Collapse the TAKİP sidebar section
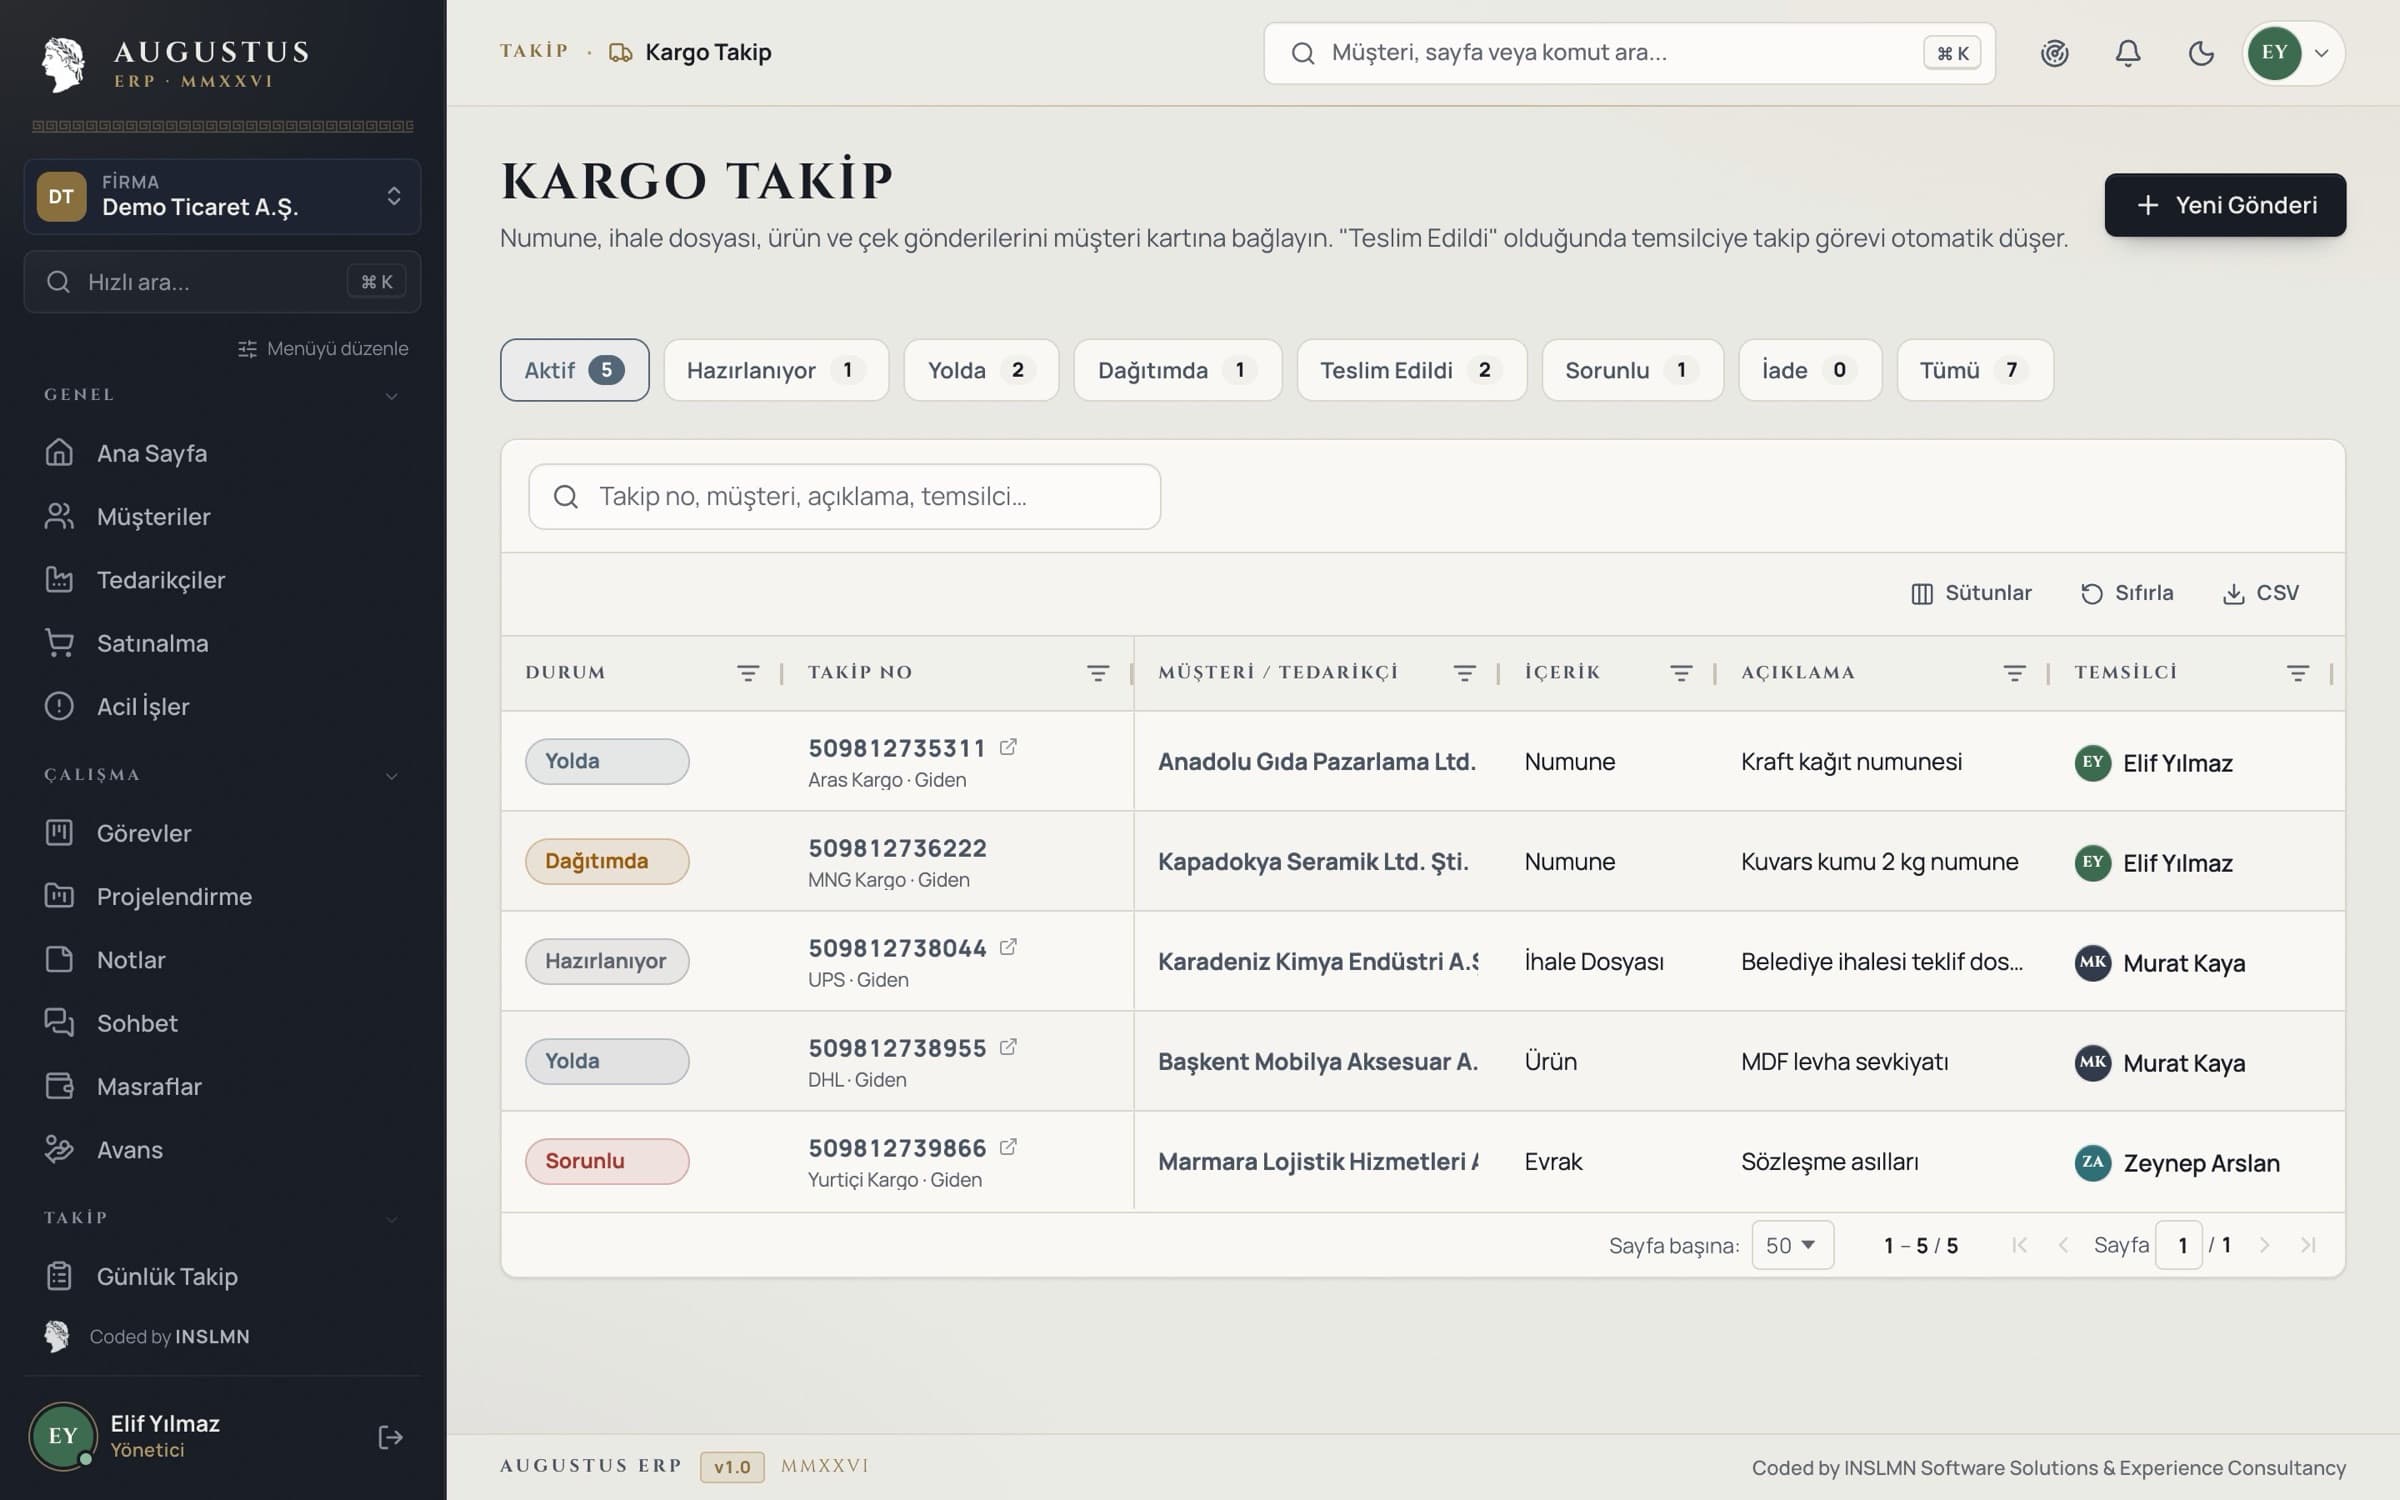The height and width of the screenshot is (1500, 2400). pyautogui.click(x=391, y=1219)
